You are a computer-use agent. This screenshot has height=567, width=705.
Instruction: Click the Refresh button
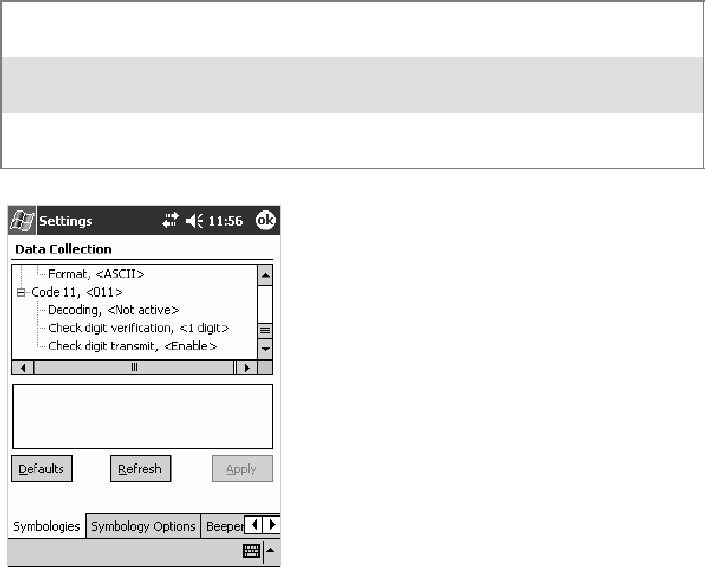[141, 469]
